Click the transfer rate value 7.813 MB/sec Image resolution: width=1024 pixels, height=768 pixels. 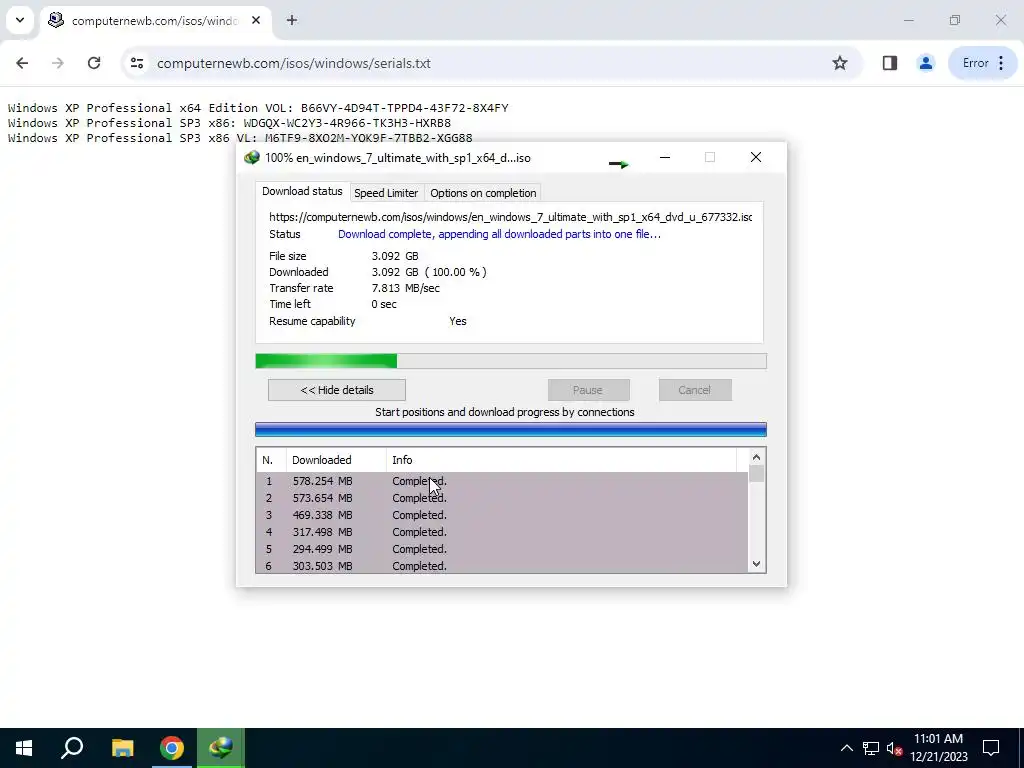(x=406, y=288)
